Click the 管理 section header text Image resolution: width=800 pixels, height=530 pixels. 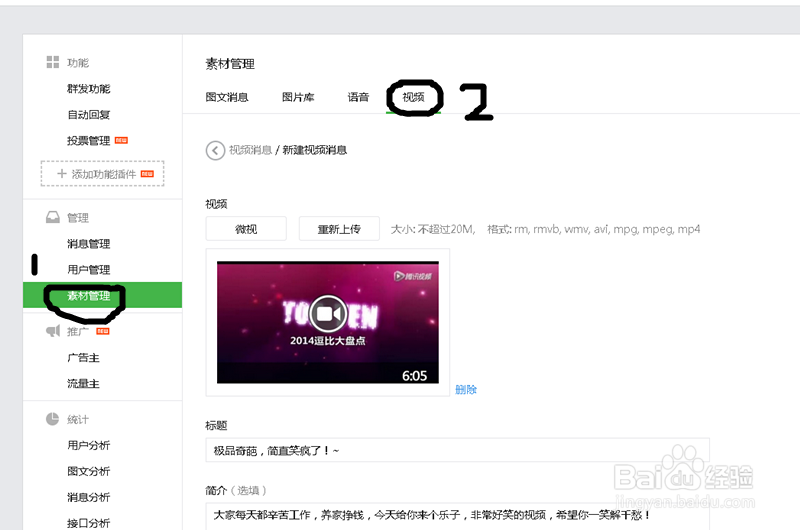[x=78, y=218]
